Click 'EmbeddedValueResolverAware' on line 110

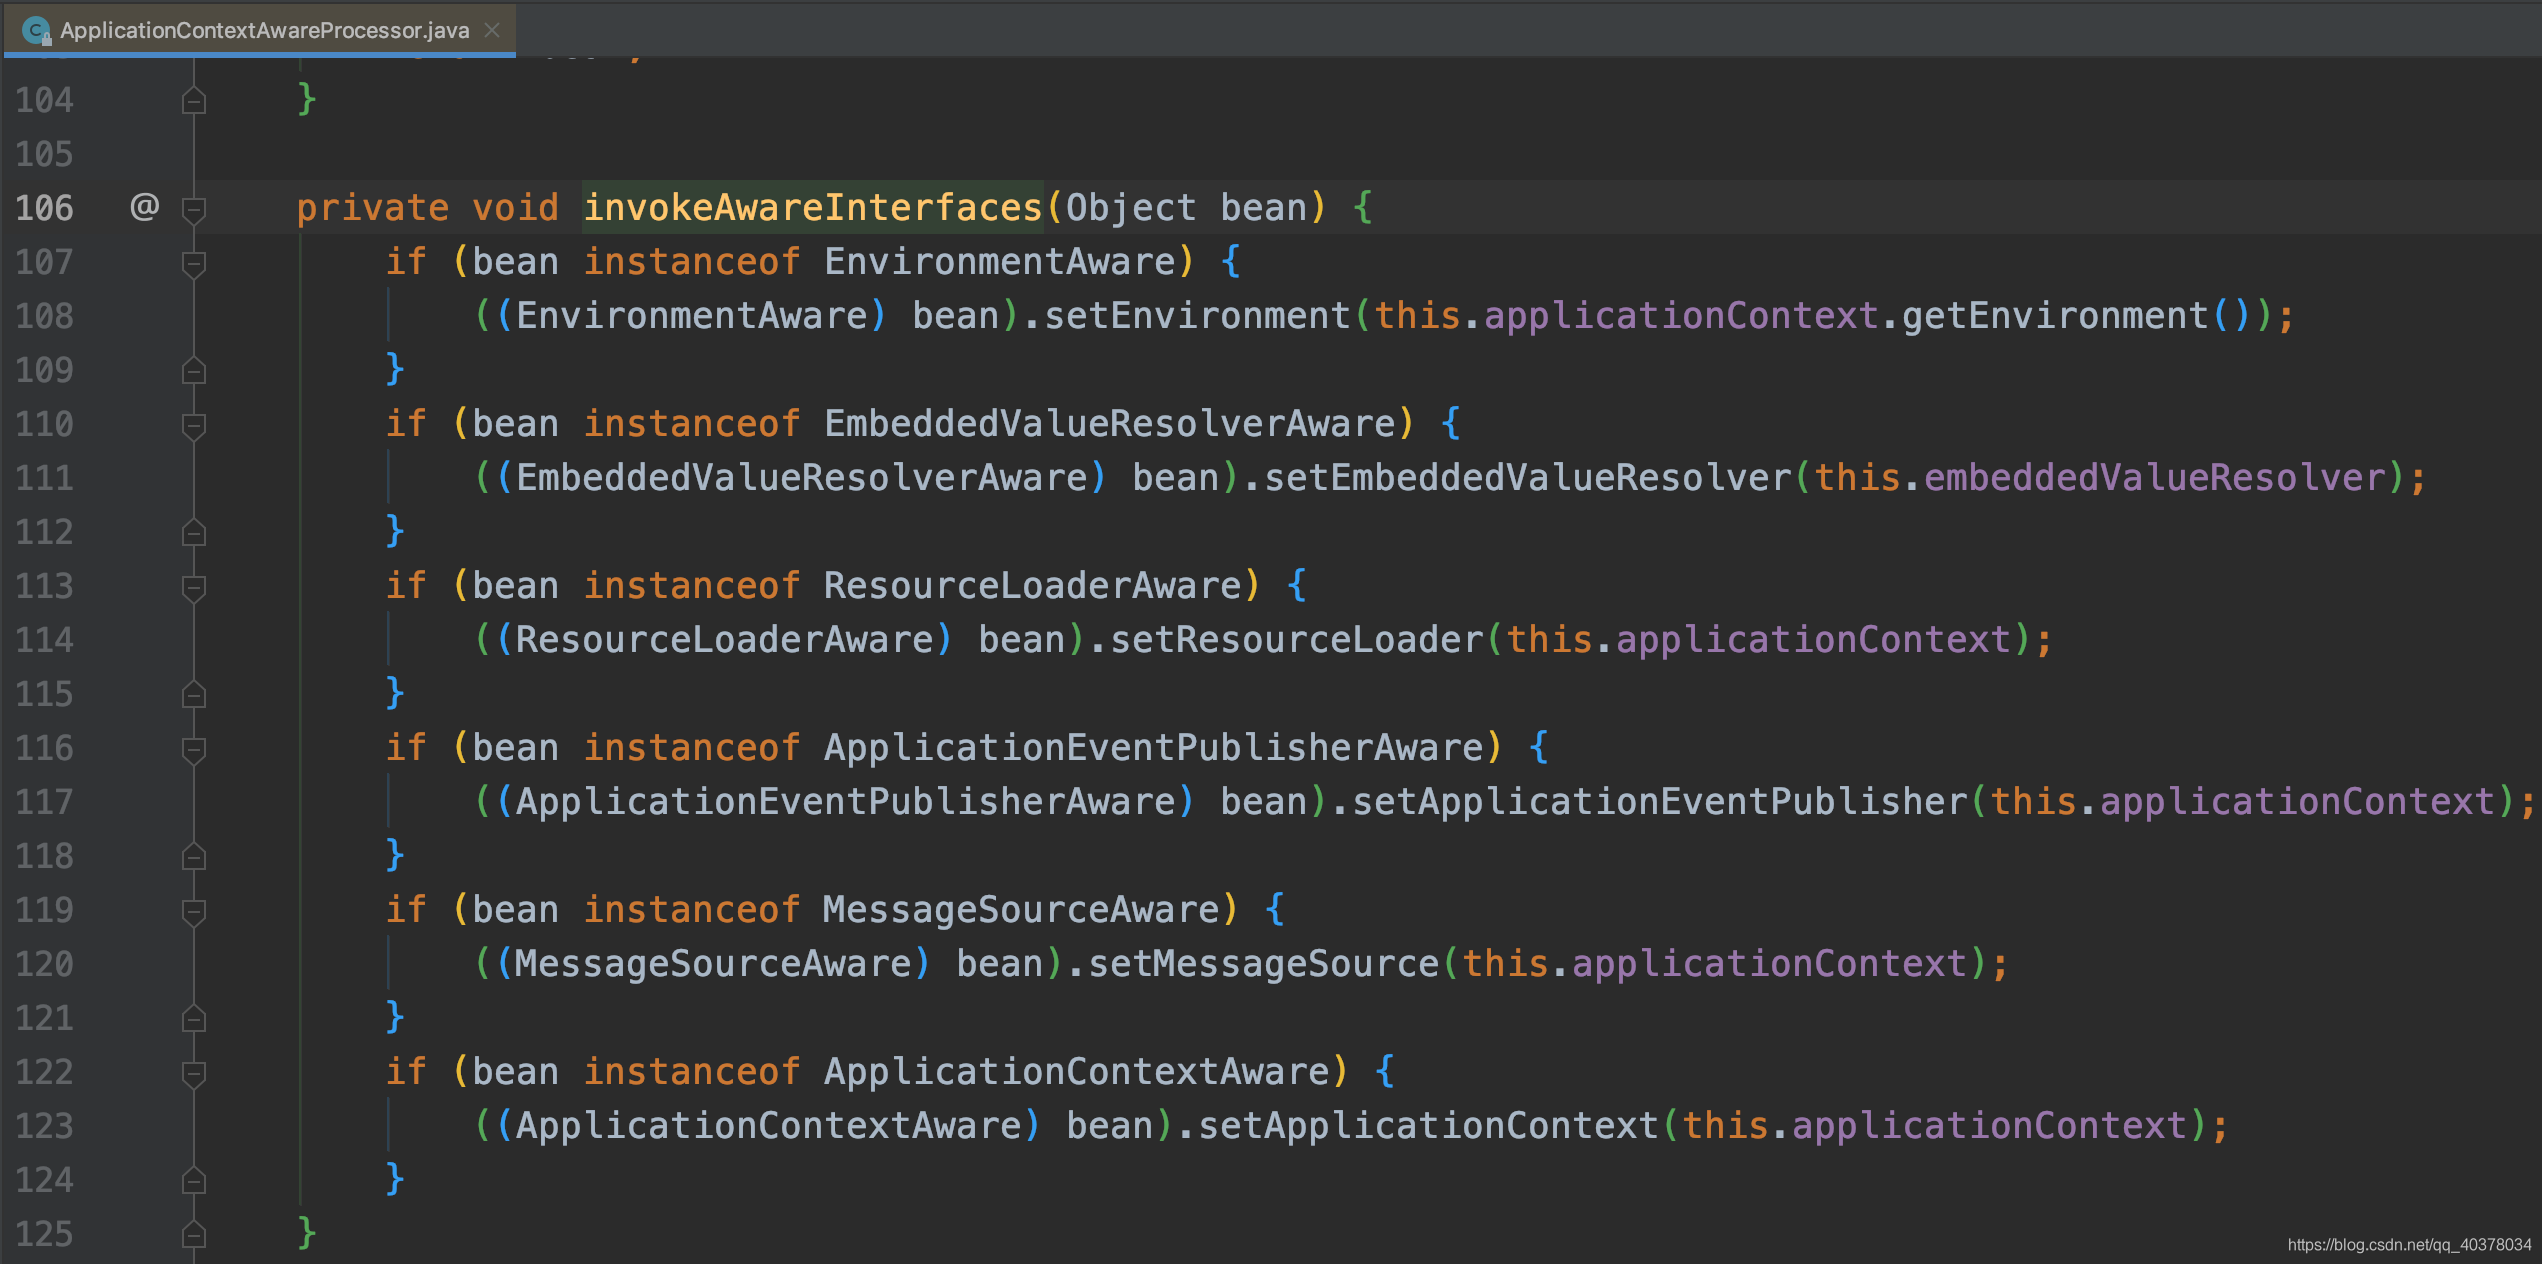pos(1110,424)
